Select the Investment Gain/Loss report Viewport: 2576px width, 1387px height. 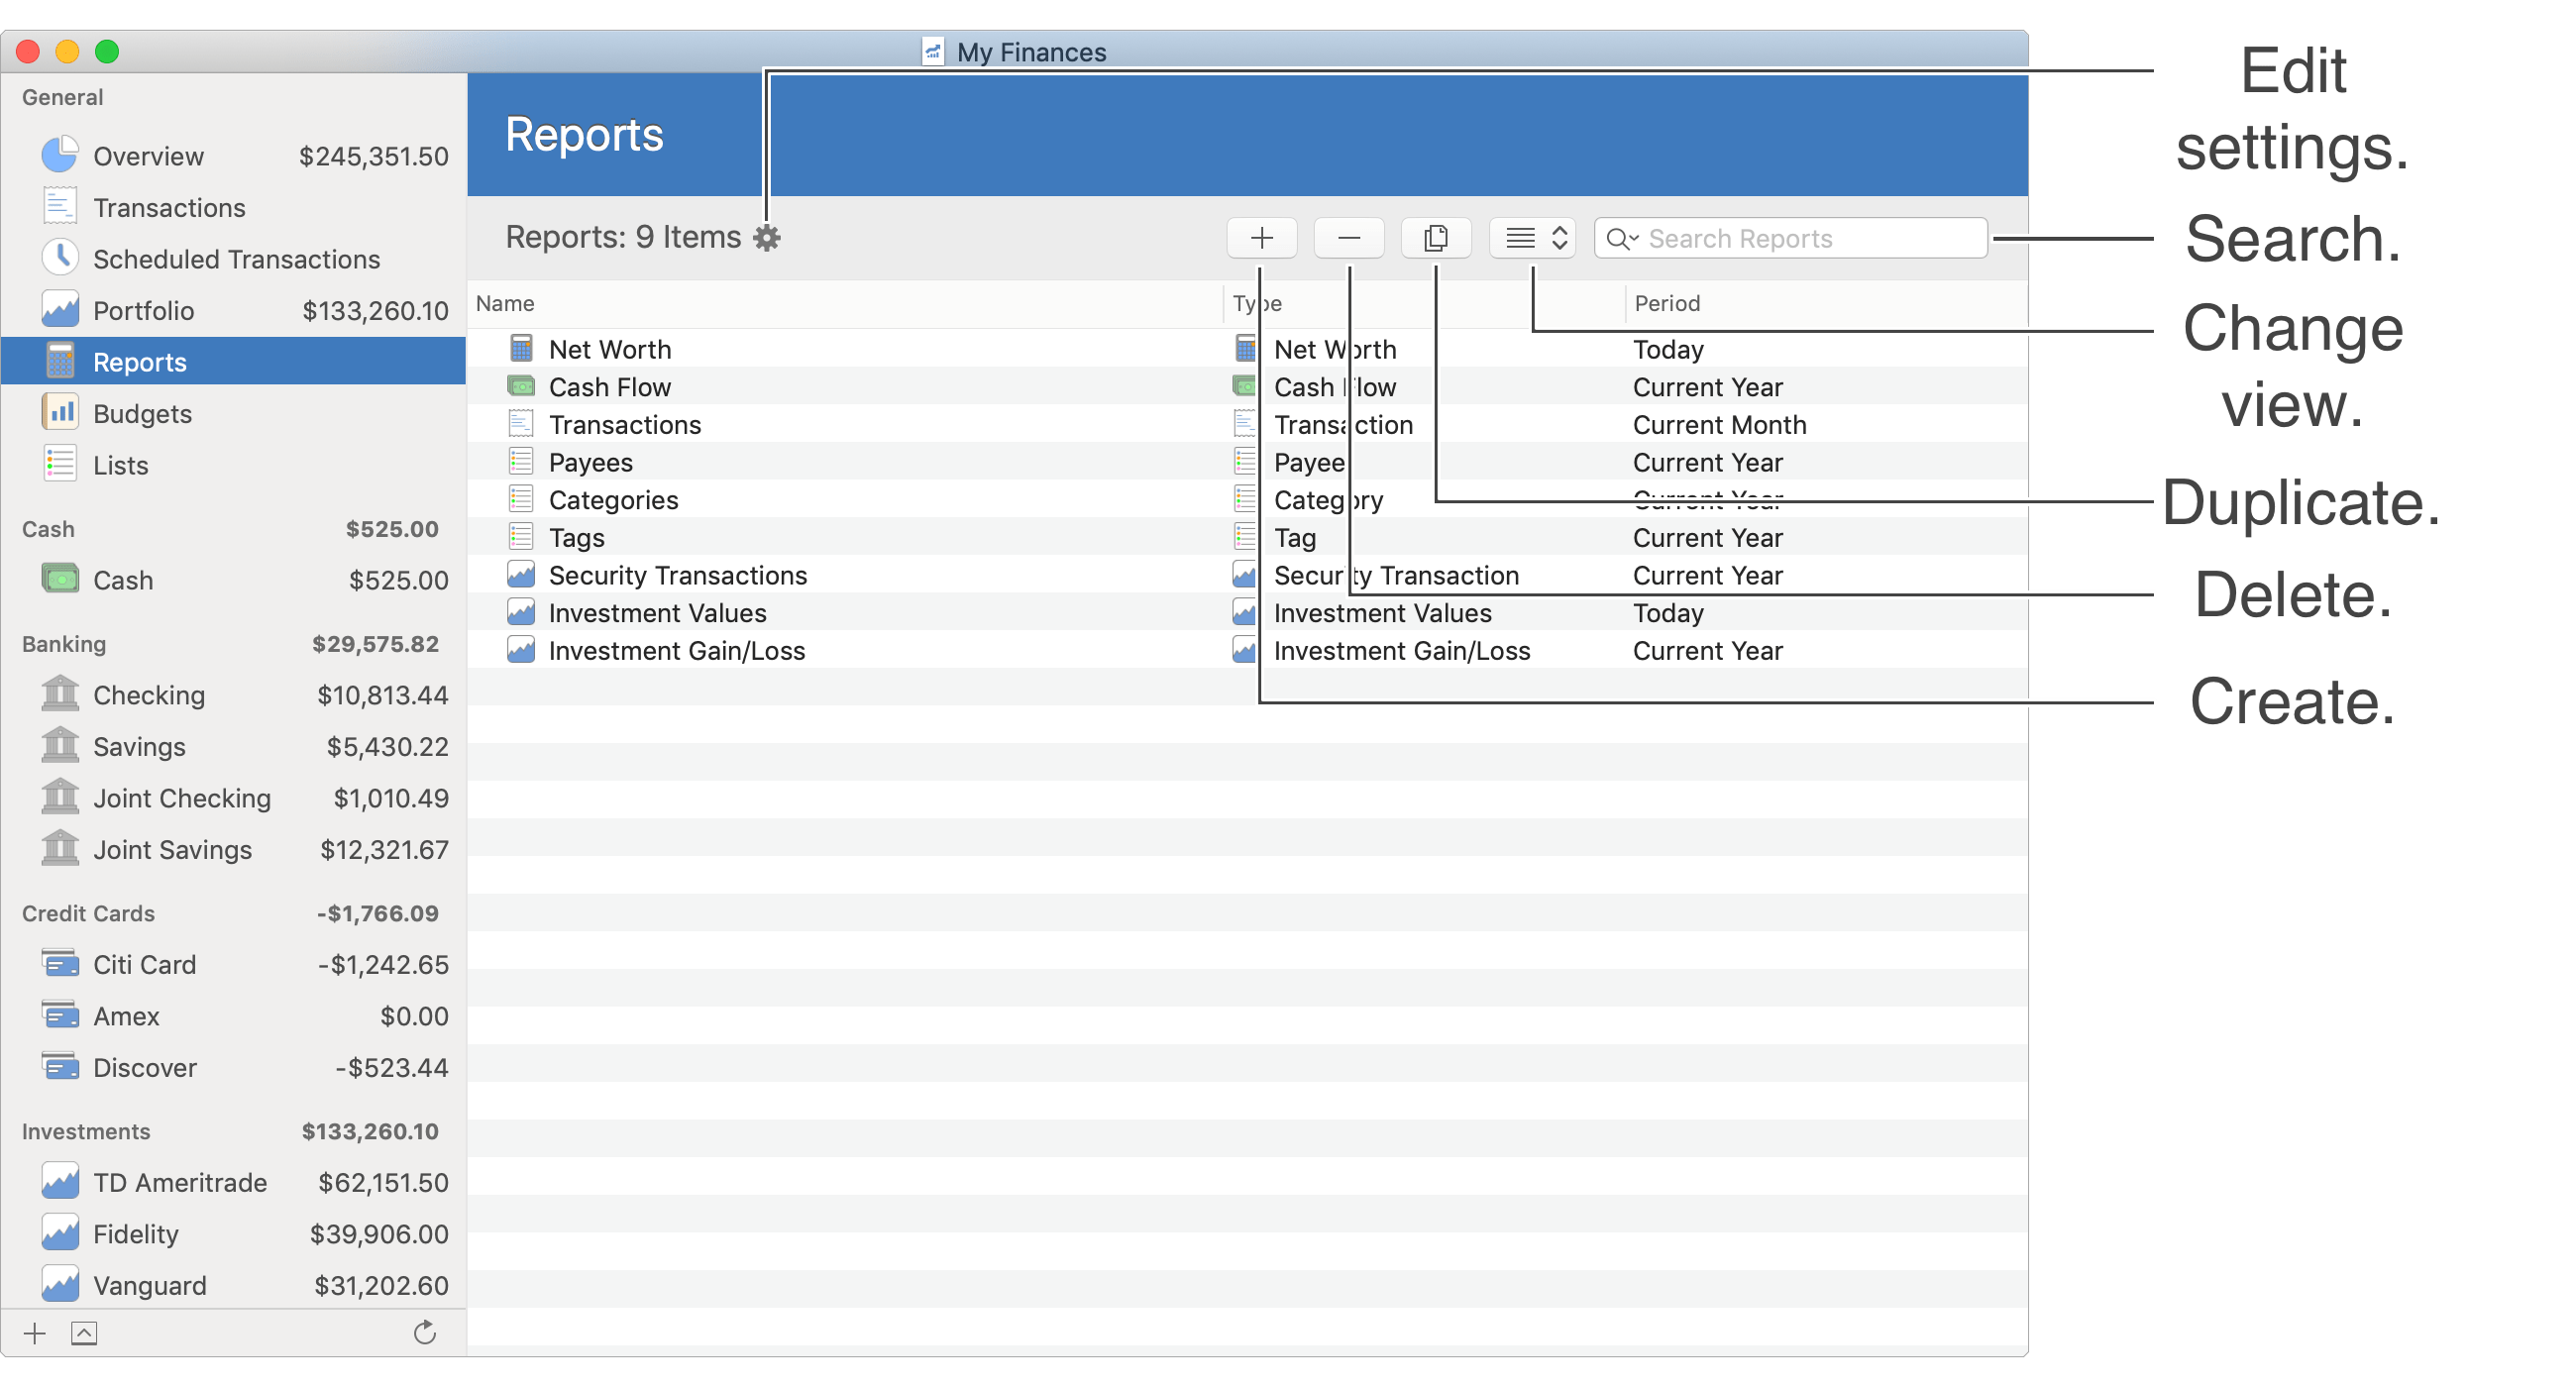tap(677, 651)
